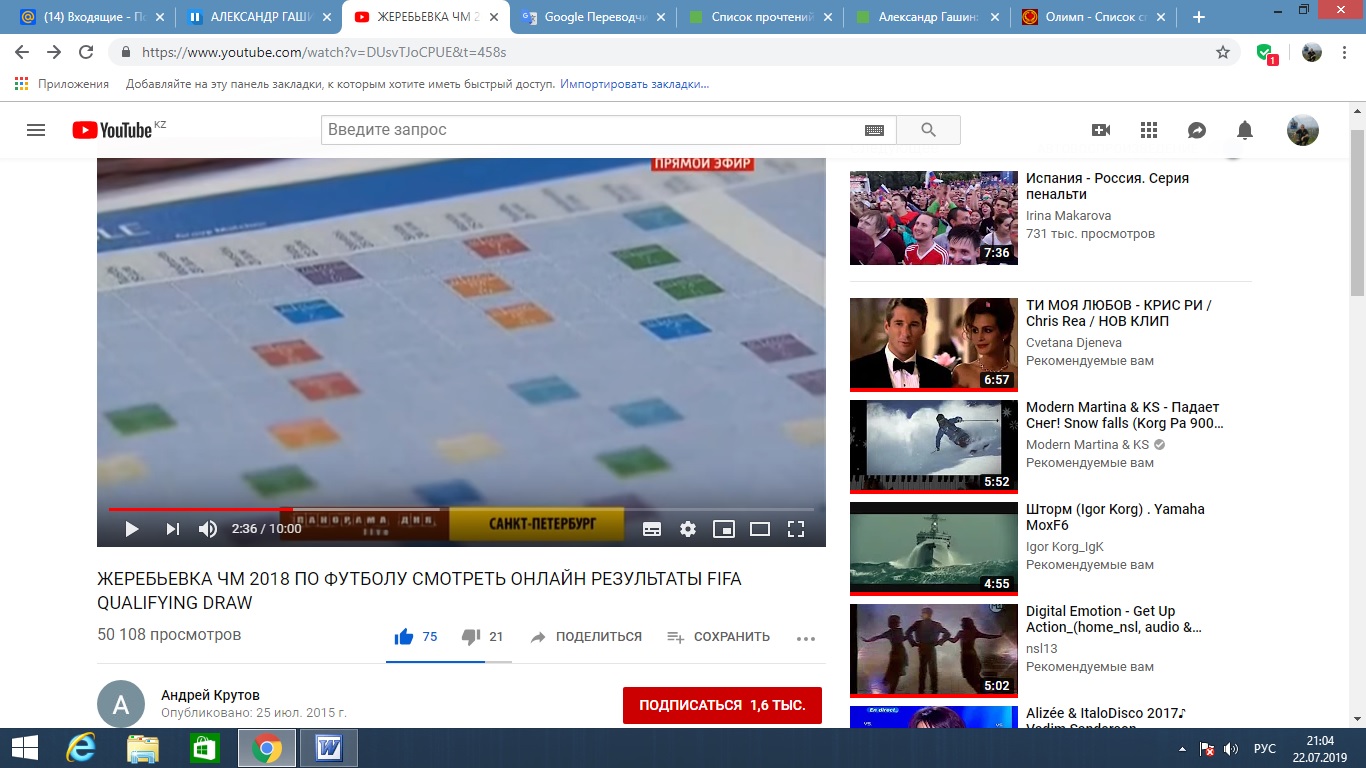This screenshot has height=768, width=1366.
Task: Click ПОДЕЛИТЬСЯ share button
Action: (586, 636)
